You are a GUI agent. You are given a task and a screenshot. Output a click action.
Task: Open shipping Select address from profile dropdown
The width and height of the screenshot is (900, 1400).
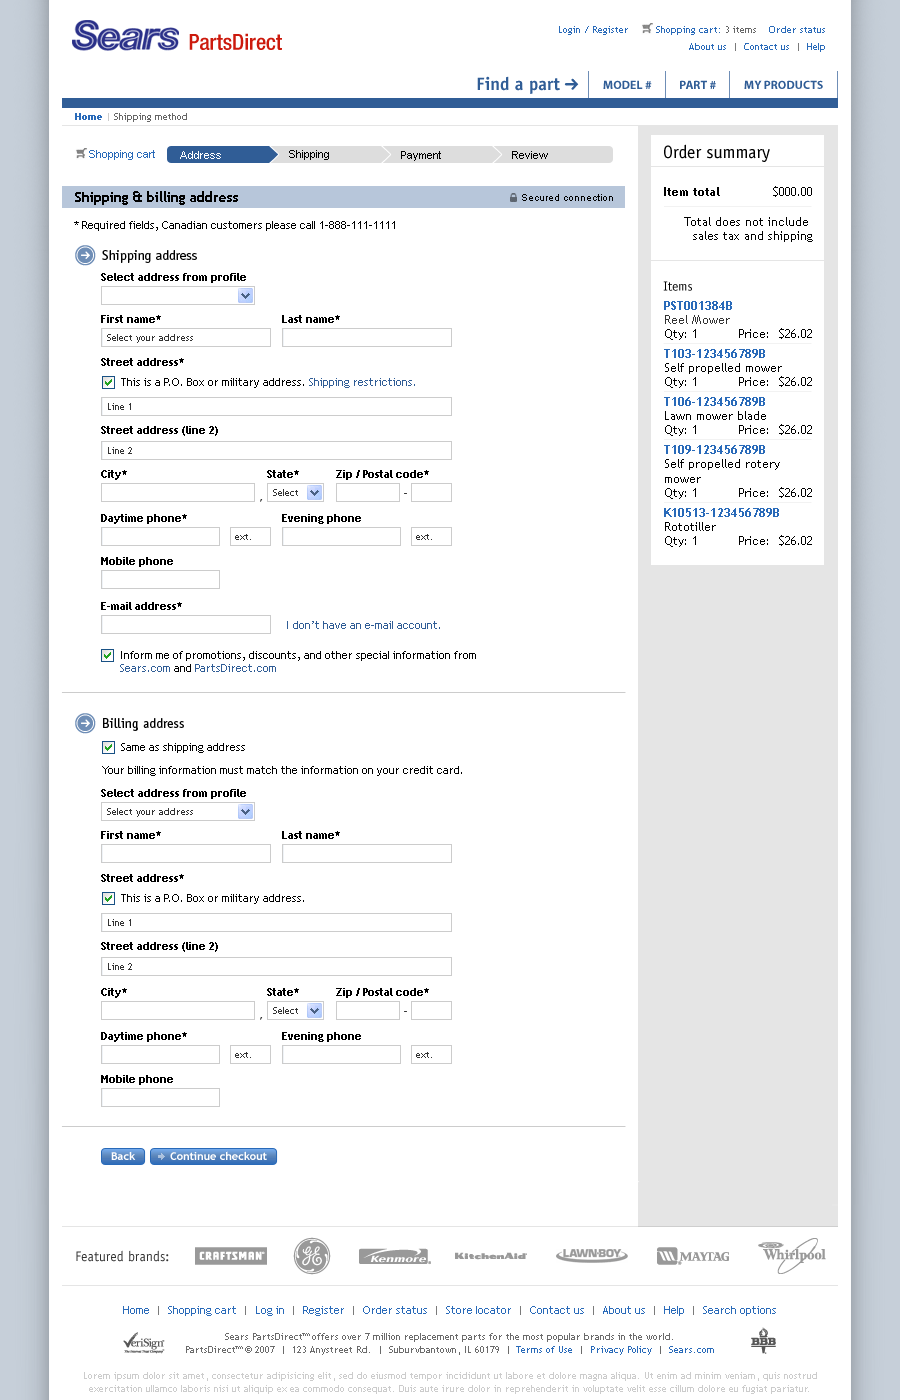click(178, 296)
